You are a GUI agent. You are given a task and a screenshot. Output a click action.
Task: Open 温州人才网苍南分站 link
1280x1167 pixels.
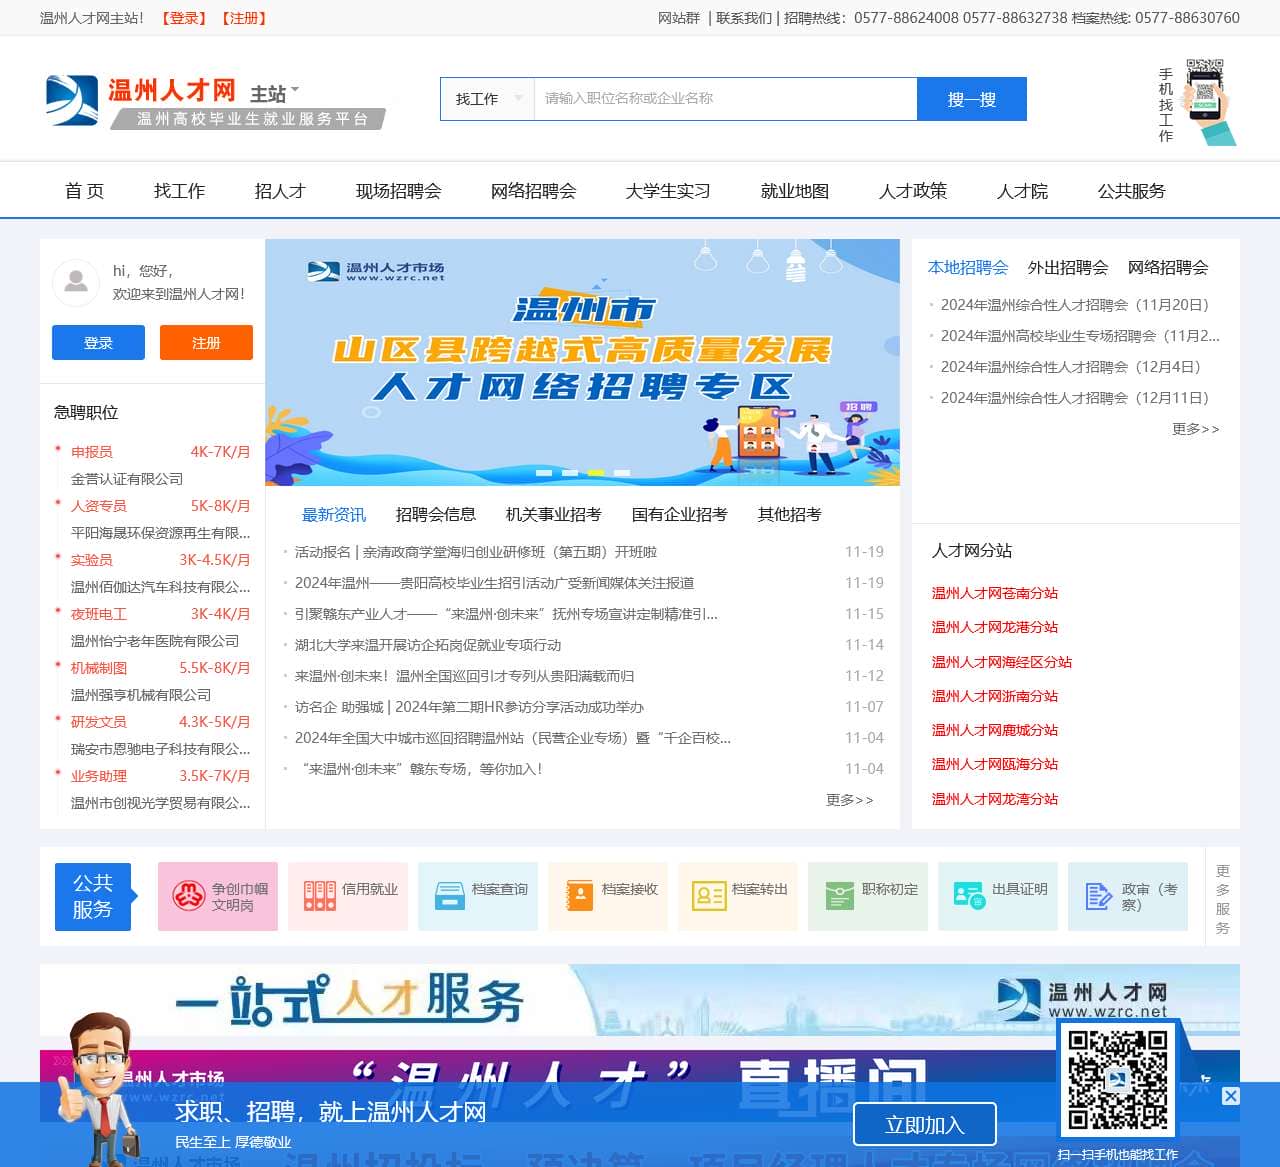pyautogui.click(x=995, y=593)
